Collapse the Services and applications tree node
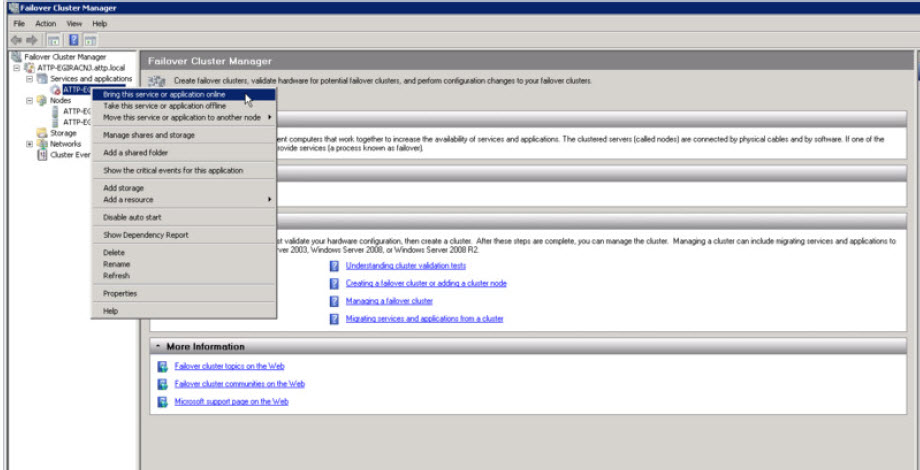 pos(29,79)
